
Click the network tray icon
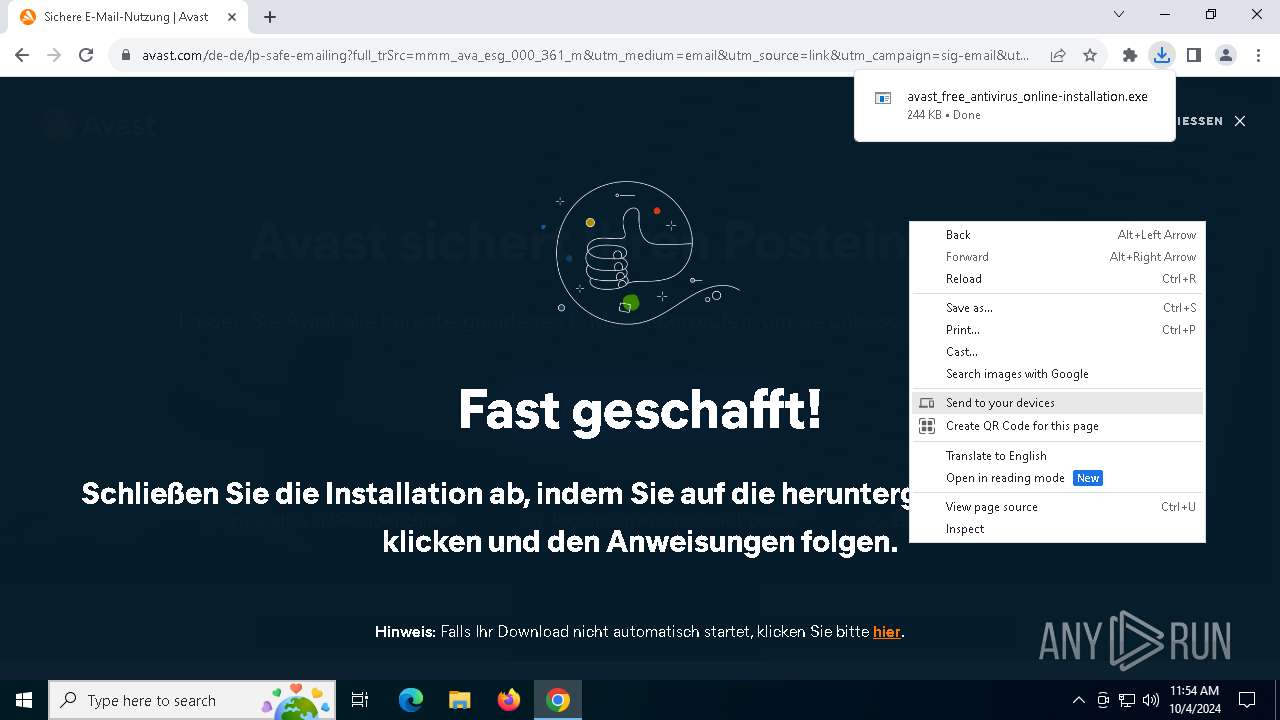point(1127,700)
